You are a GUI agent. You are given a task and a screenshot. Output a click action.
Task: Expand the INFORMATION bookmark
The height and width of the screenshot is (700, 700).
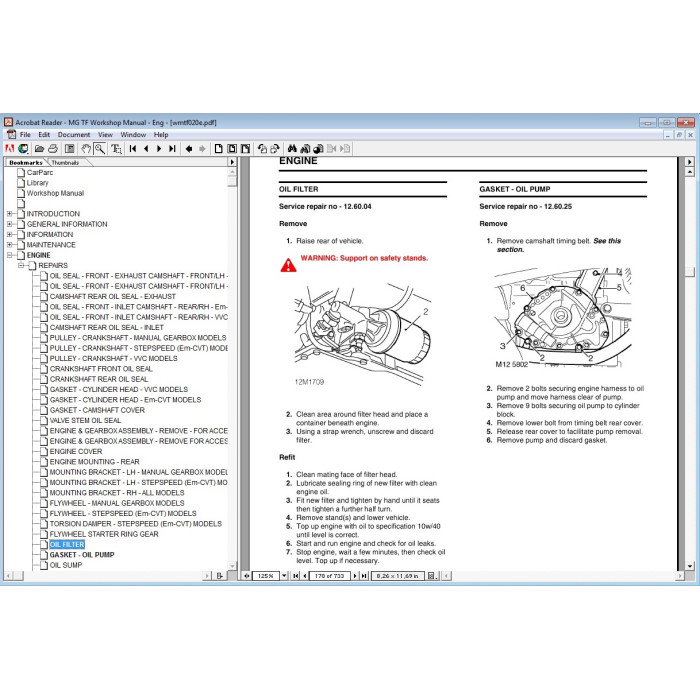(10, 234)
